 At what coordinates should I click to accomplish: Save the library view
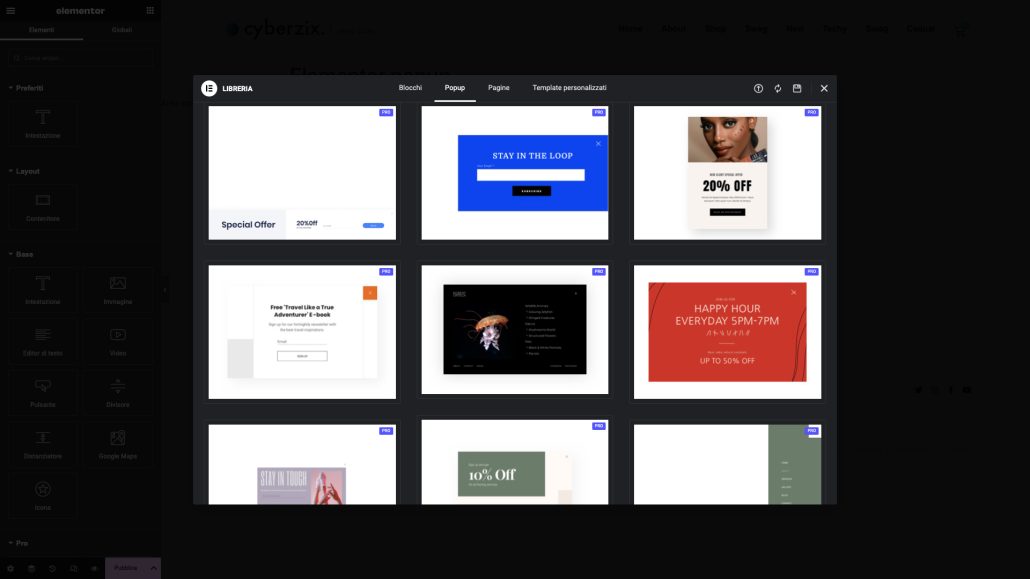point(797,88)
